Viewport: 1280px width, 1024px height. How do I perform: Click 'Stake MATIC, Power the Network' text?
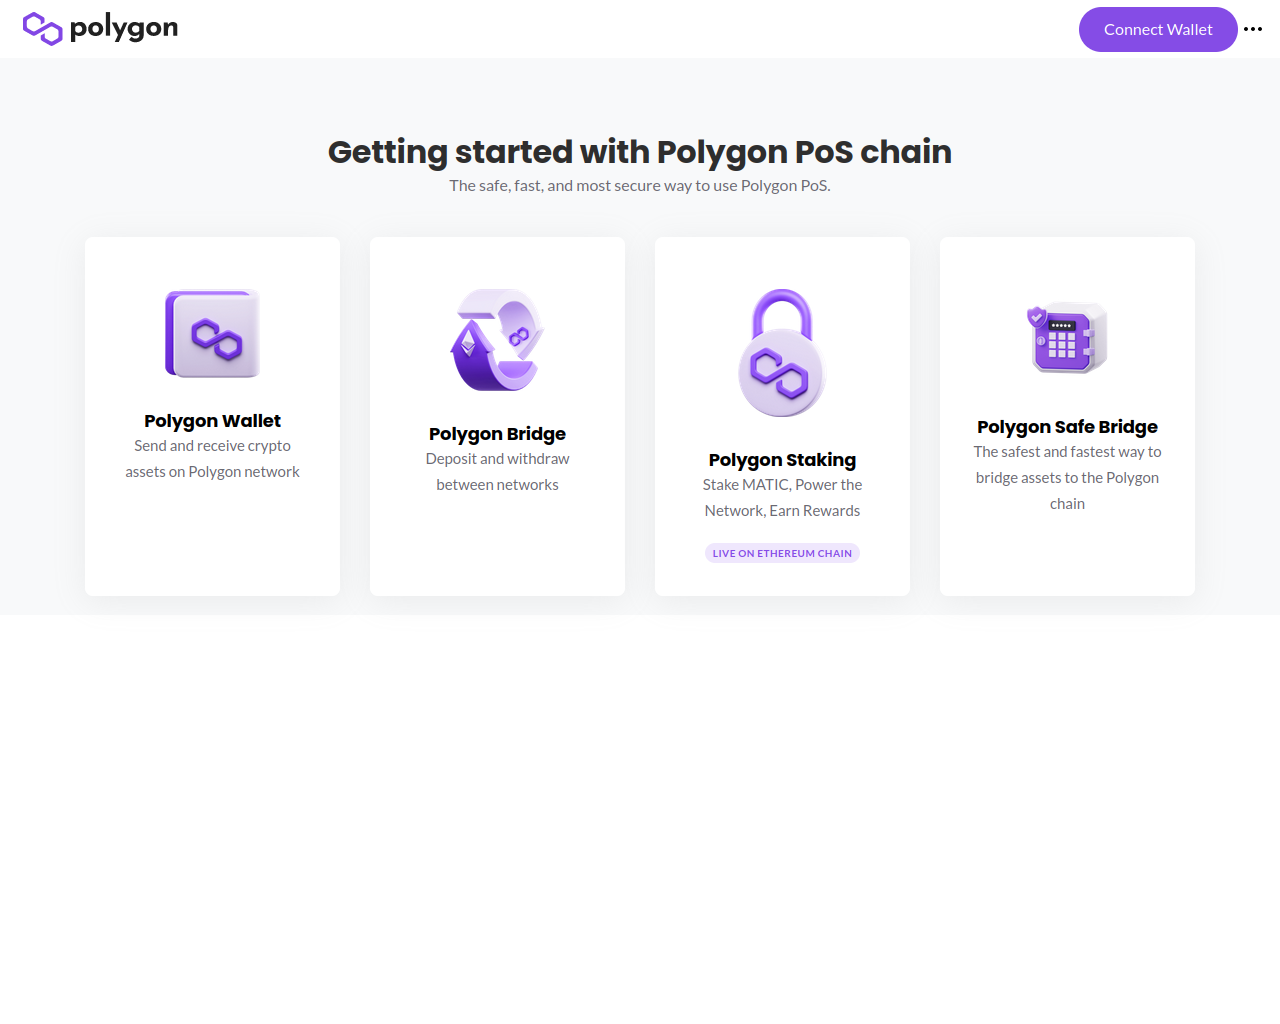782,498
